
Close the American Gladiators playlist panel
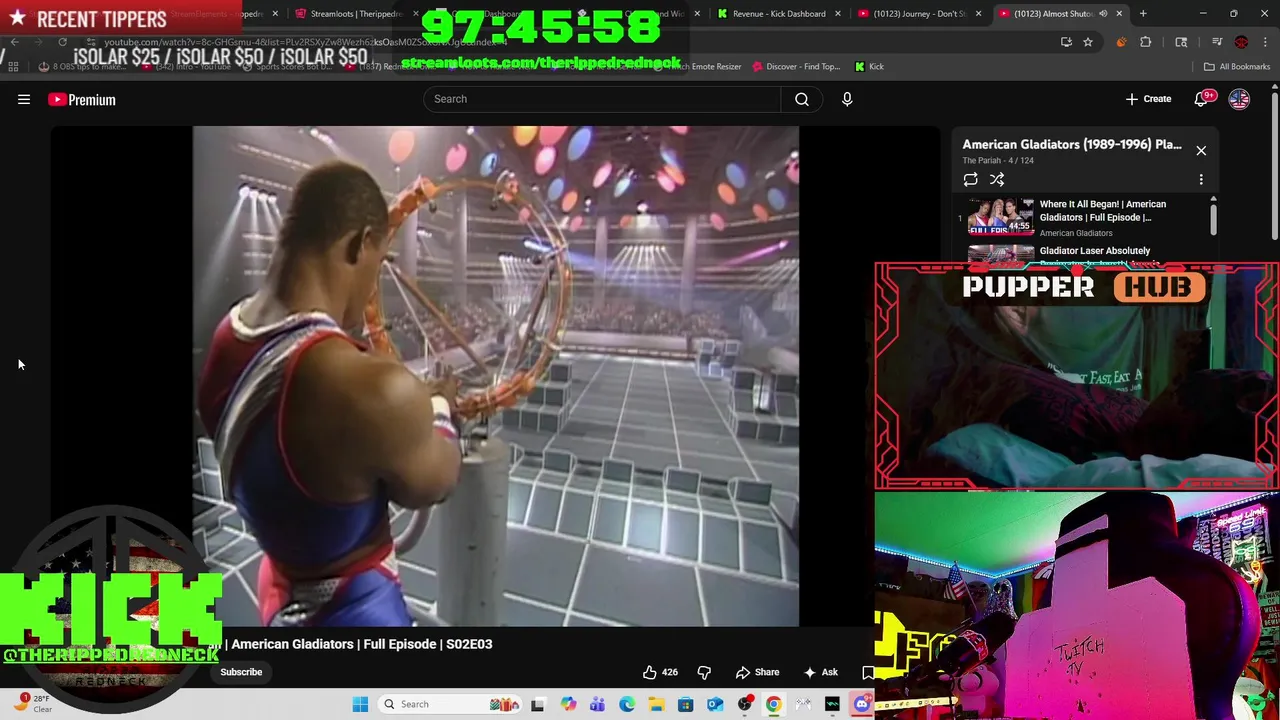(1201, 150)
